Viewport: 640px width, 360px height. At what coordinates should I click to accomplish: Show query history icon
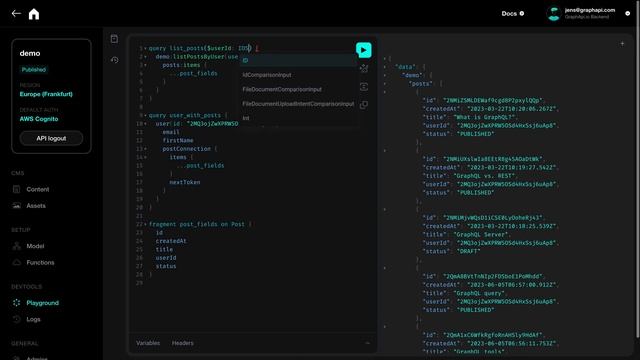115,60
